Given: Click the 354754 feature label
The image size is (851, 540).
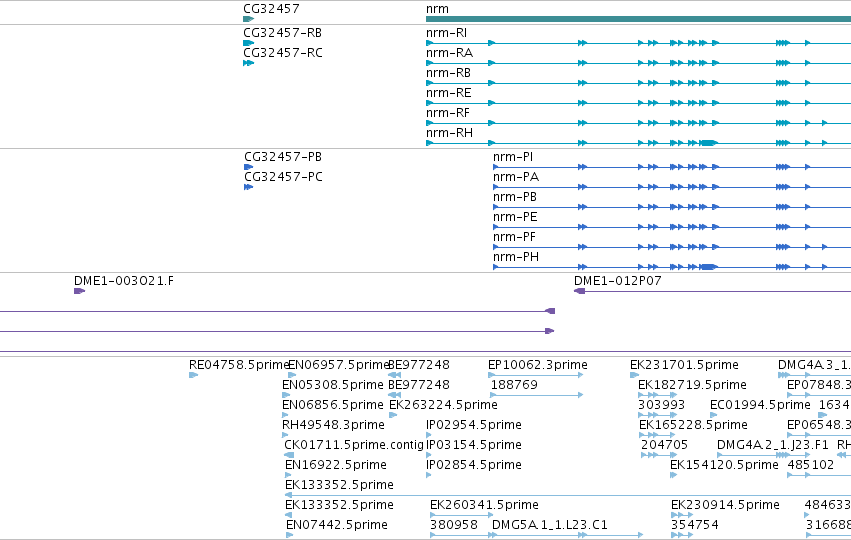Looking at the screenshot, I should click(695, 525).
